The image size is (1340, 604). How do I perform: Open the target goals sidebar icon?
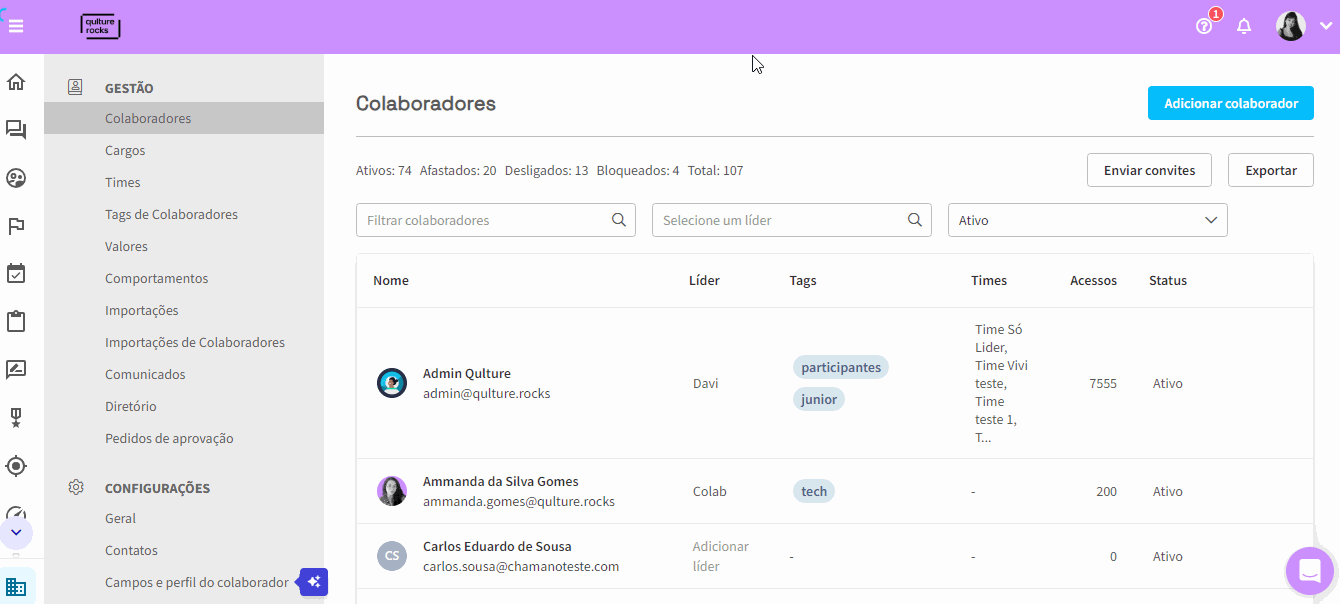pos(16,466)
